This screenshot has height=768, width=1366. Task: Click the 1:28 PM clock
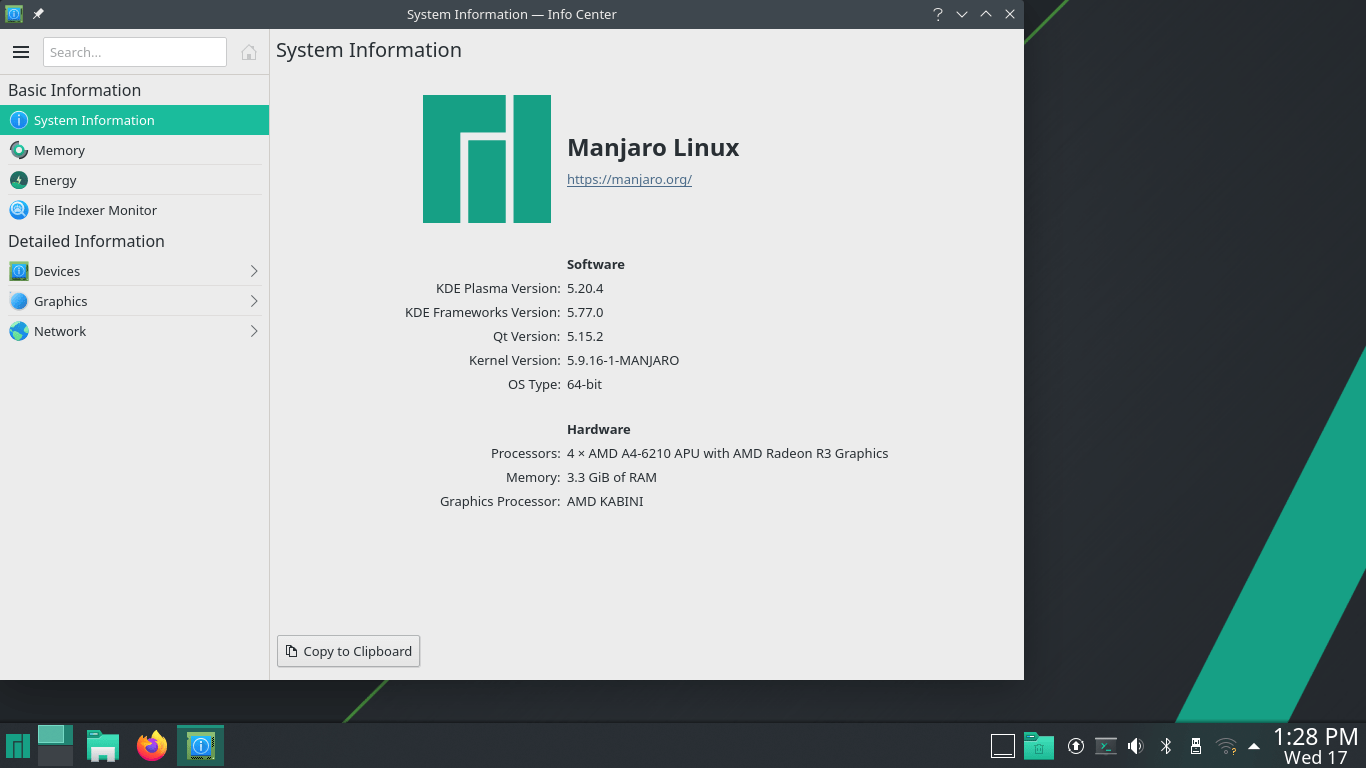tap(1316, 738)
